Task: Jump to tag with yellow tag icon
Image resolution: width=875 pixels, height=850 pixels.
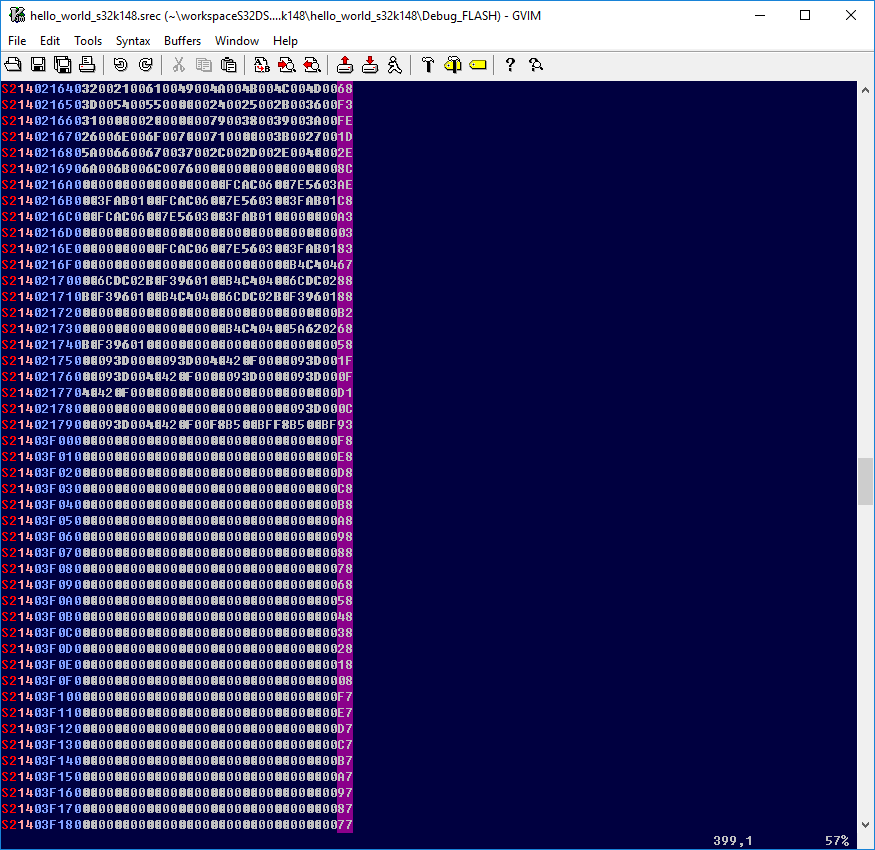Action: coord(478,65)
